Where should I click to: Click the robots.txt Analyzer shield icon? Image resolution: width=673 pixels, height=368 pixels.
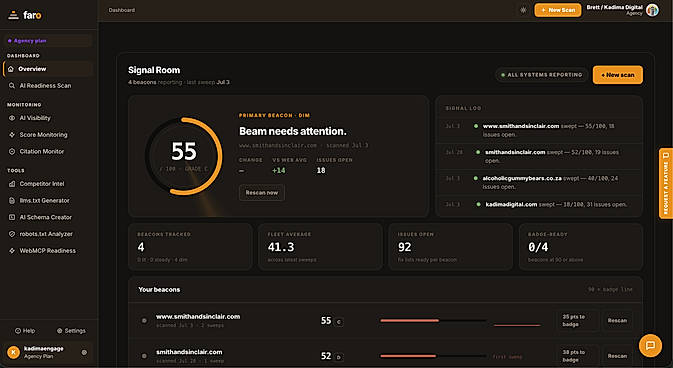(12, 234)
